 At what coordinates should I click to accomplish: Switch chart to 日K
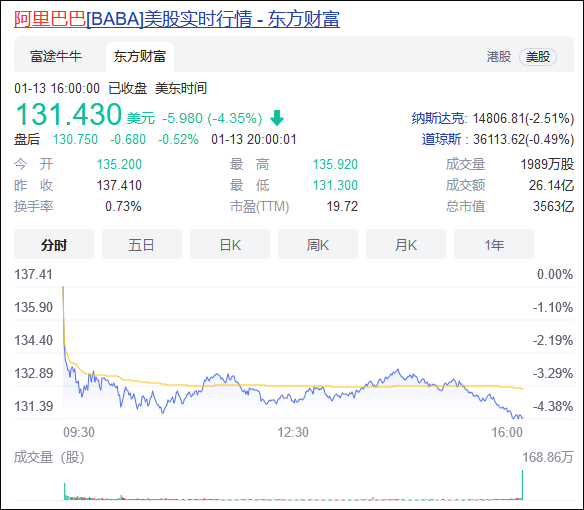[230, 245]
